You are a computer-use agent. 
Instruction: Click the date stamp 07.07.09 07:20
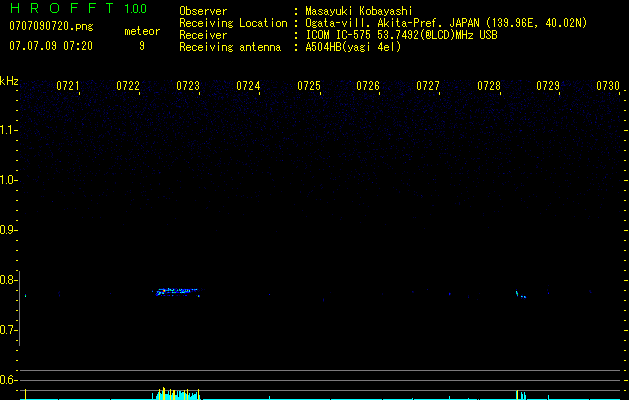51,46
